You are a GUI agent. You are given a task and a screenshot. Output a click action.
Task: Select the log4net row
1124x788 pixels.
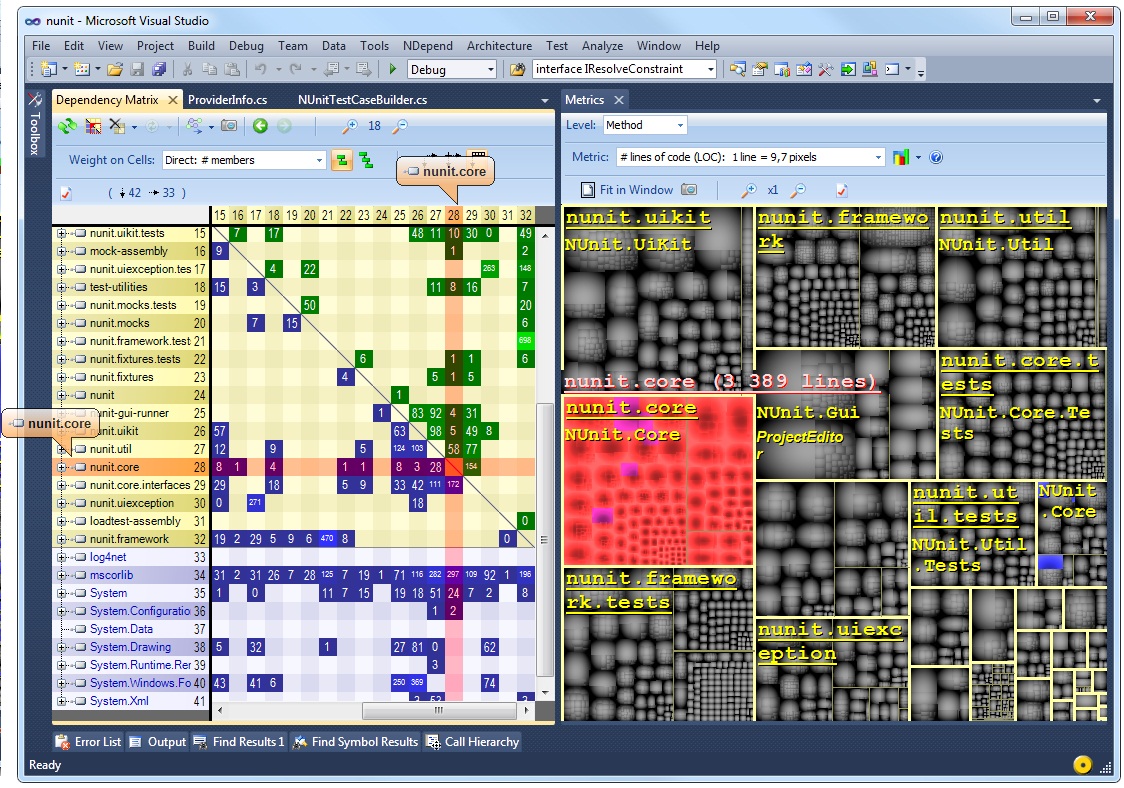click(x=132, y=557)
